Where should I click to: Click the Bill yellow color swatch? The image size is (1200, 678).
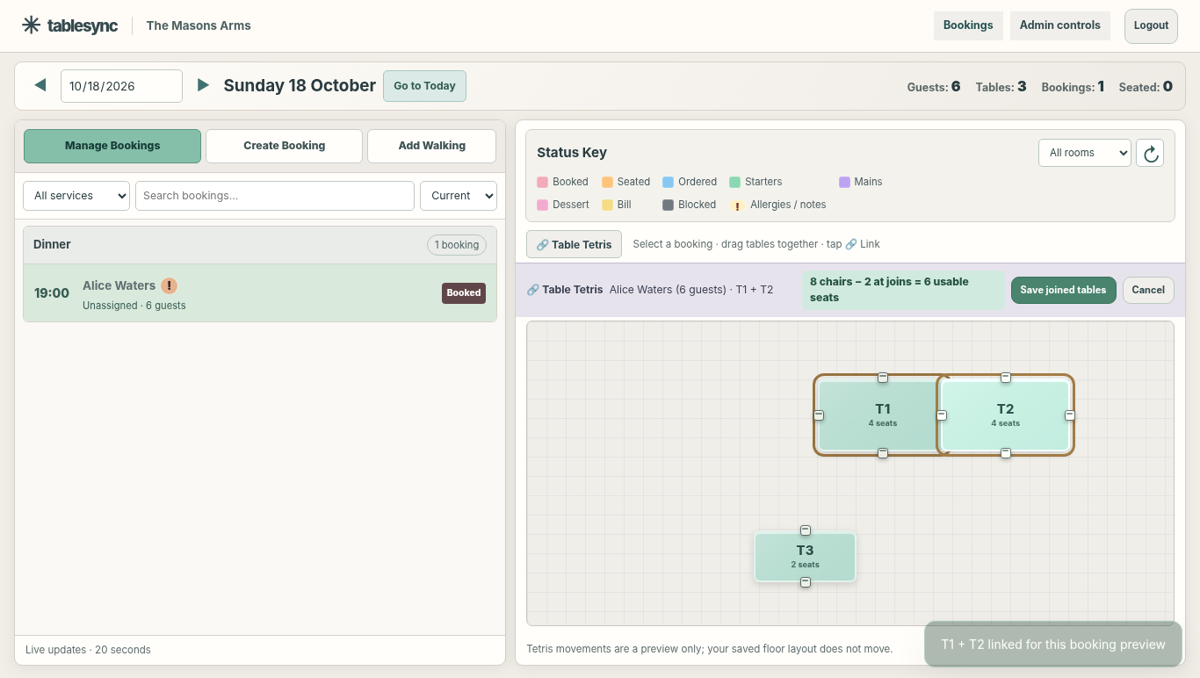pyautogui.click(x=607, y=205)
